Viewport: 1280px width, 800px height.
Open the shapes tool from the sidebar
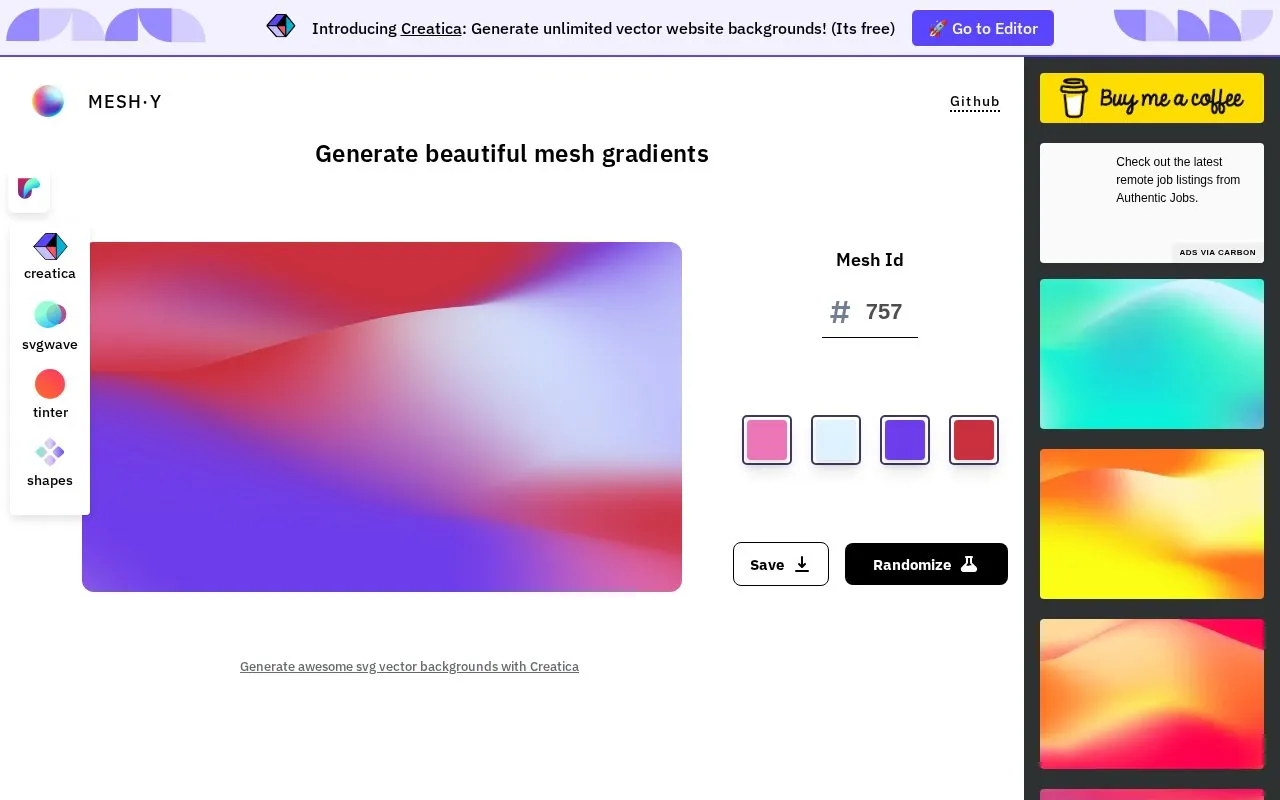[x=50, y=463]
